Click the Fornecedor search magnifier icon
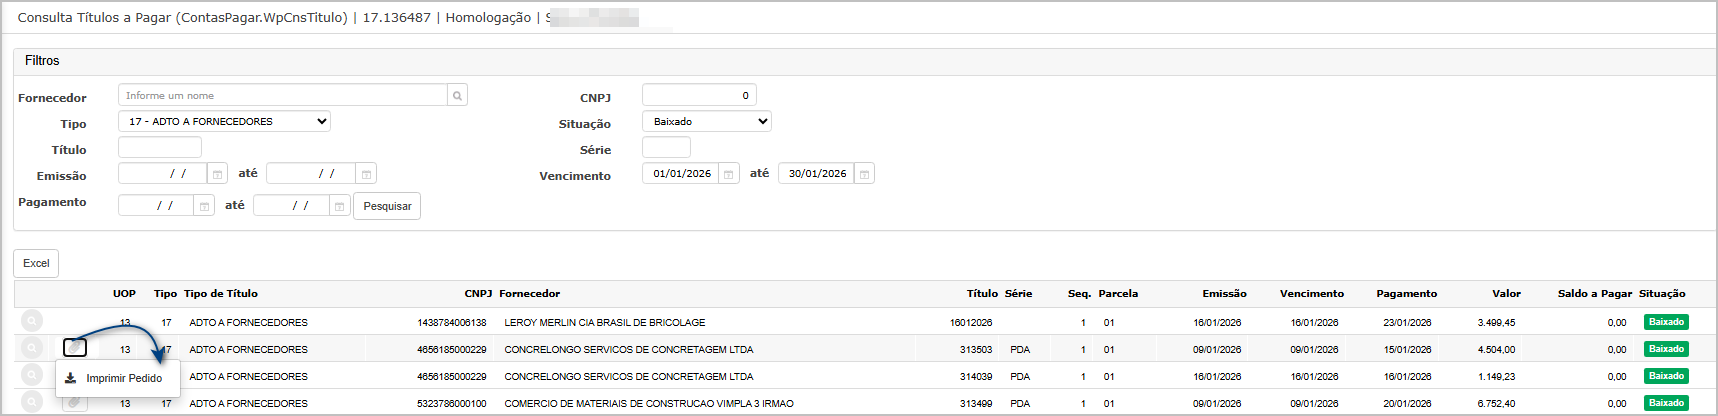Viewport: 1718px width, 416px height. [x=457, y=96]
